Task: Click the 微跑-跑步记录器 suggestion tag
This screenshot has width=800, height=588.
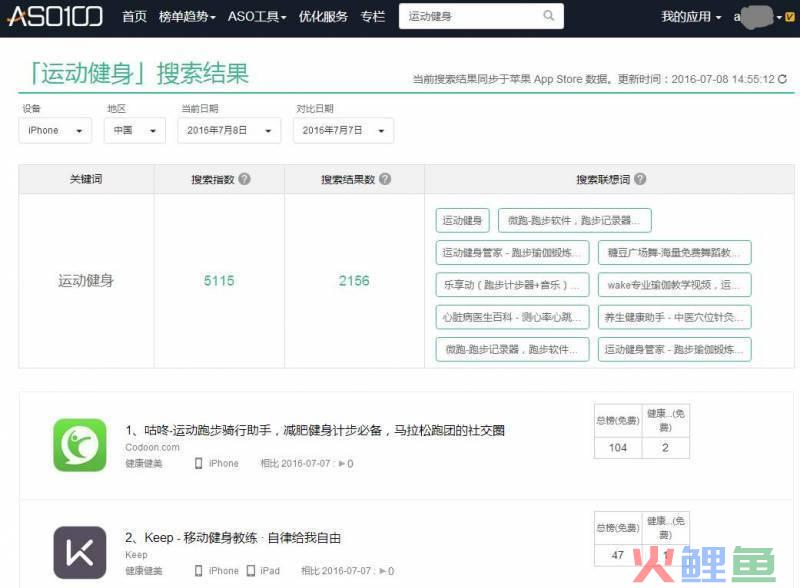Action: (x=513, y=349)
